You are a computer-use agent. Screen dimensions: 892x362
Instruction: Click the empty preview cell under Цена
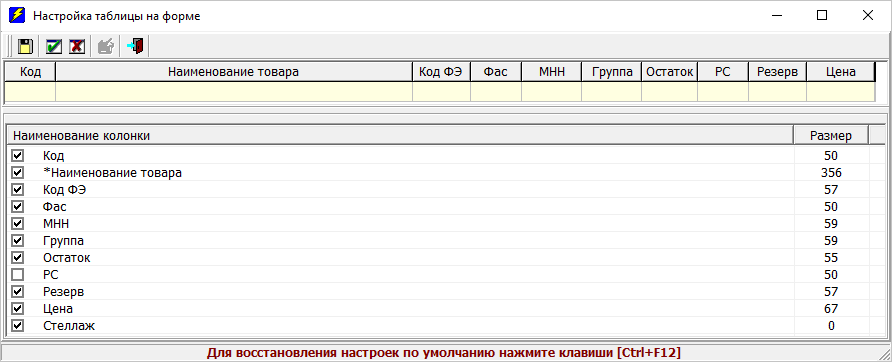(840, 92)
